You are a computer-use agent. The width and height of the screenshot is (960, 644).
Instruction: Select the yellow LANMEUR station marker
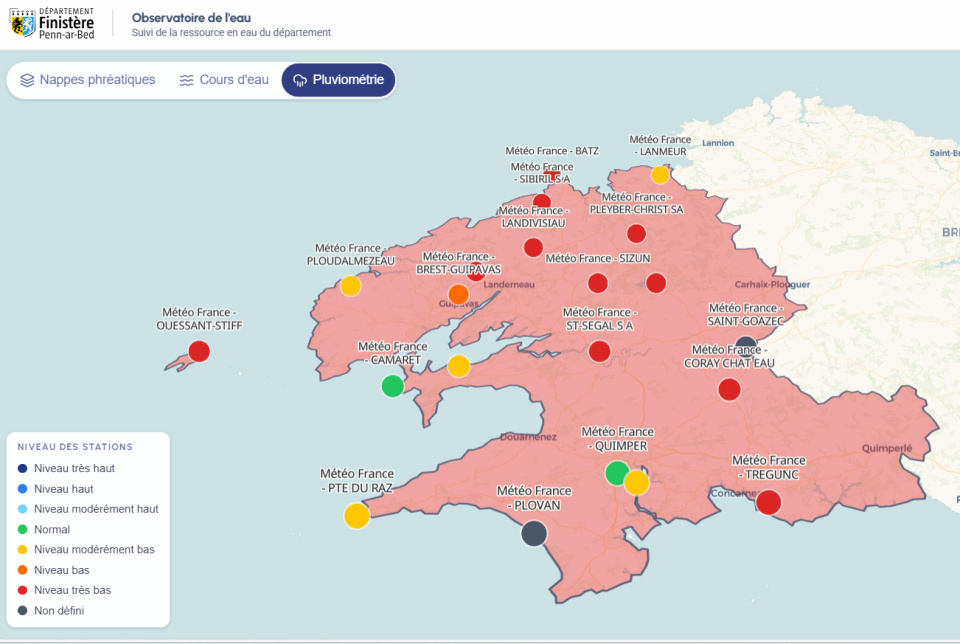point(660,175)
